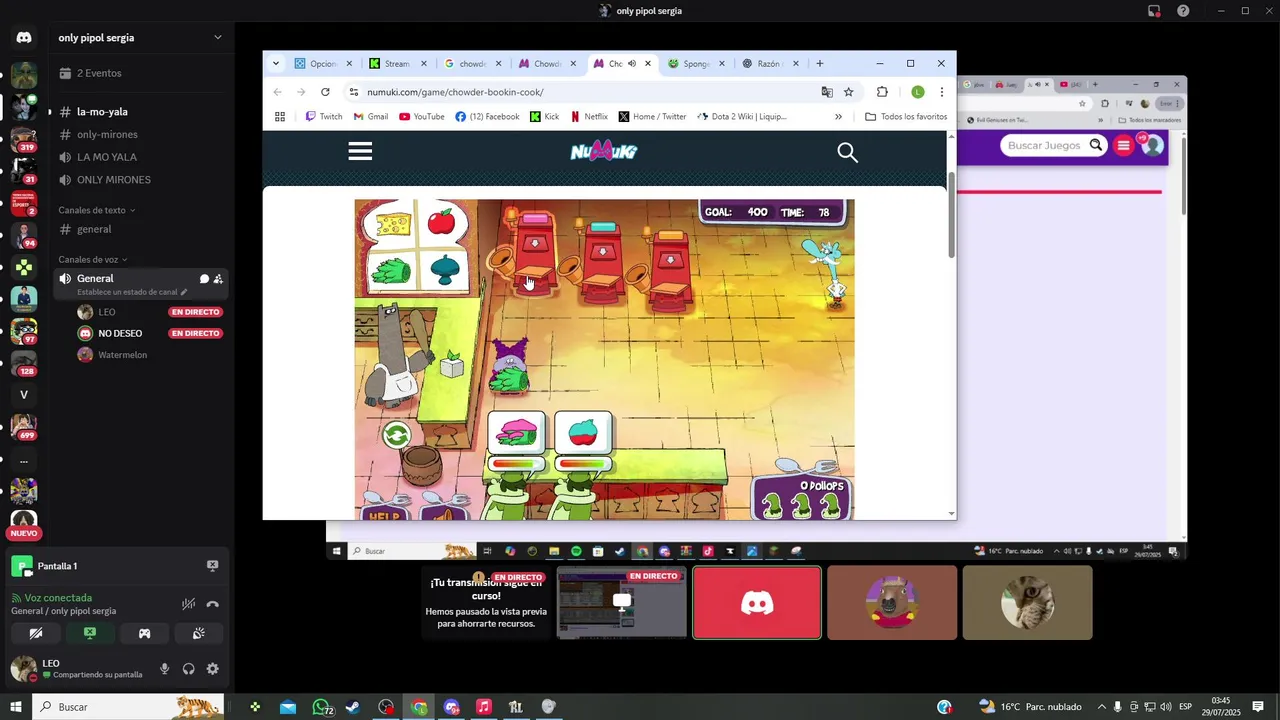Screen dimensions: 1280x720
Task: Select user Watermelon in the voice channel
Action: click(x=122, y=355)
